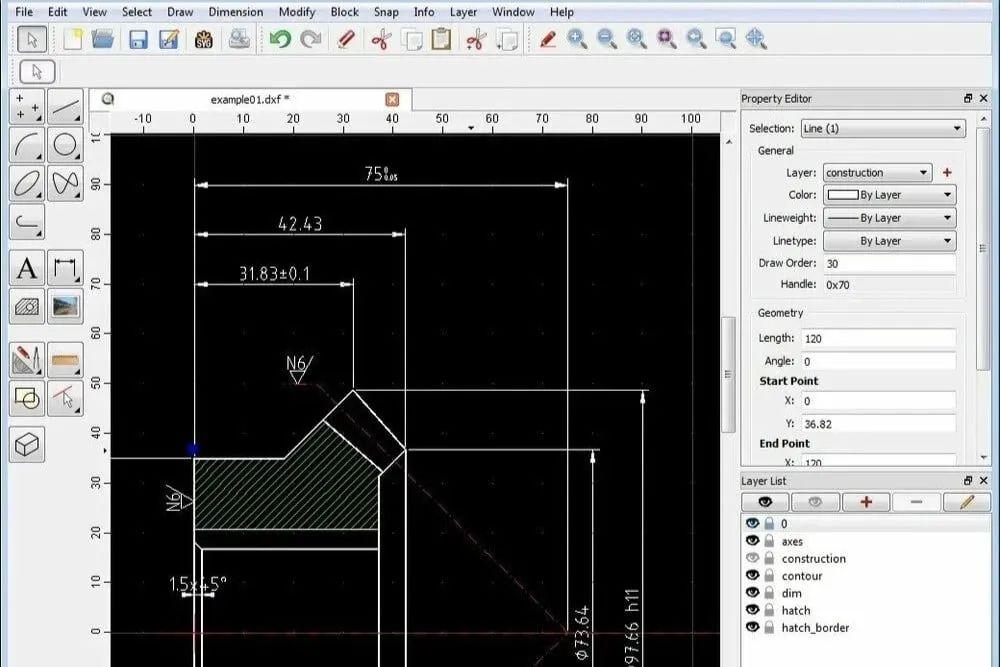The width and height of the screenshot is (1000, 667).
Task: Show all layers button in Layer List
Action: [x=765, y=502]
